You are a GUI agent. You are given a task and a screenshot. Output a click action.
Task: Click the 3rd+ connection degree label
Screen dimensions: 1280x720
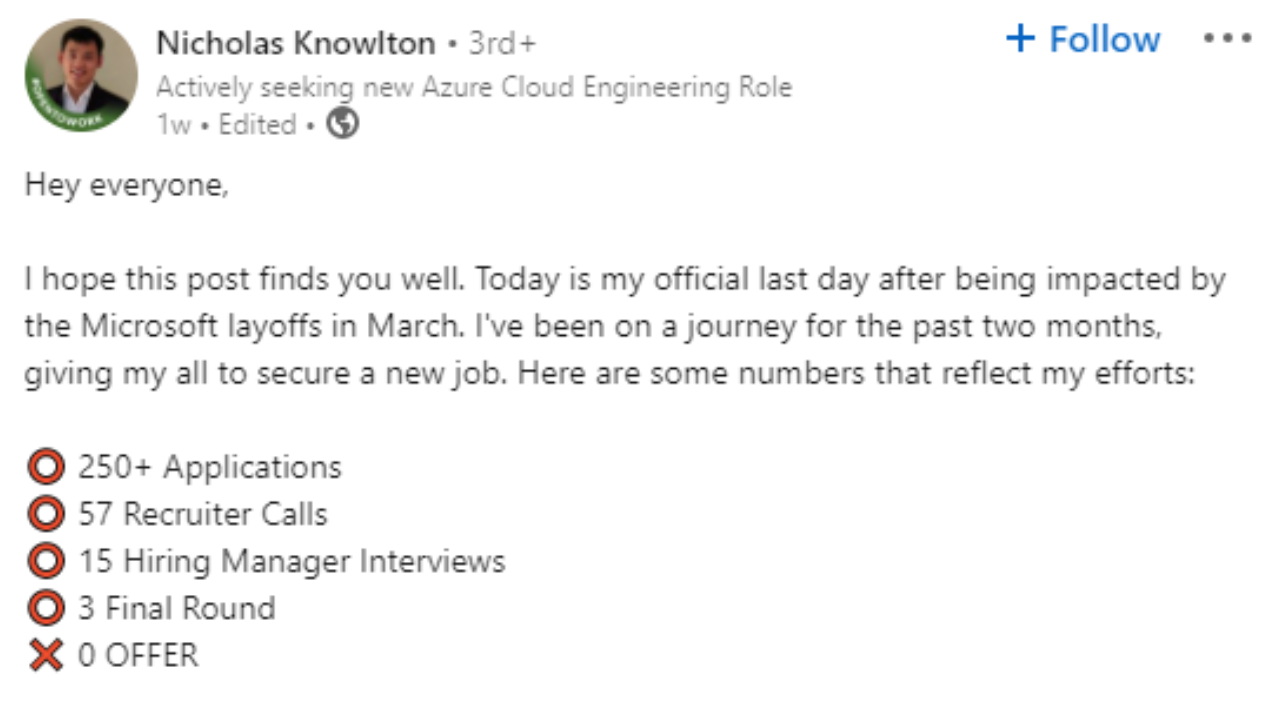(x=502, y=43)
